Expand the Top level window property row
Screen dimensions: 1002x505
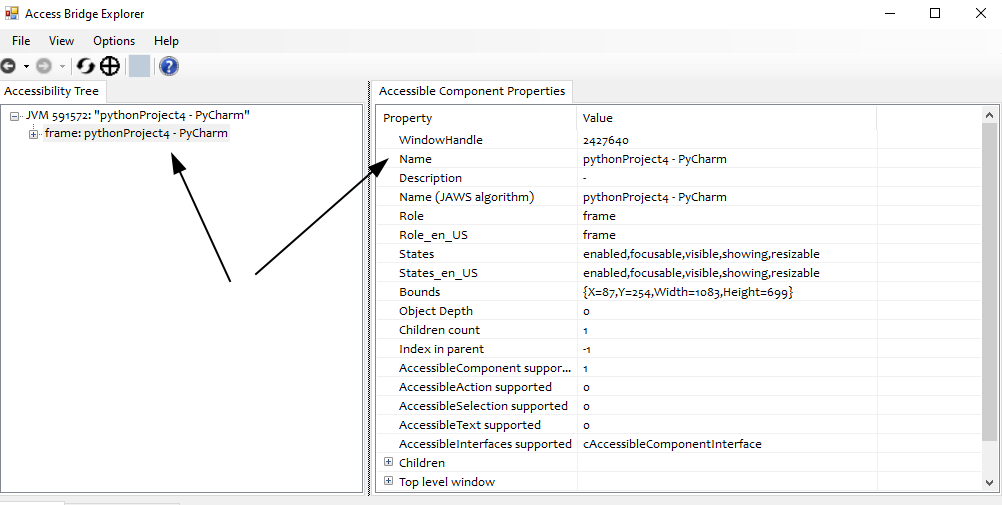coord(389,481)
